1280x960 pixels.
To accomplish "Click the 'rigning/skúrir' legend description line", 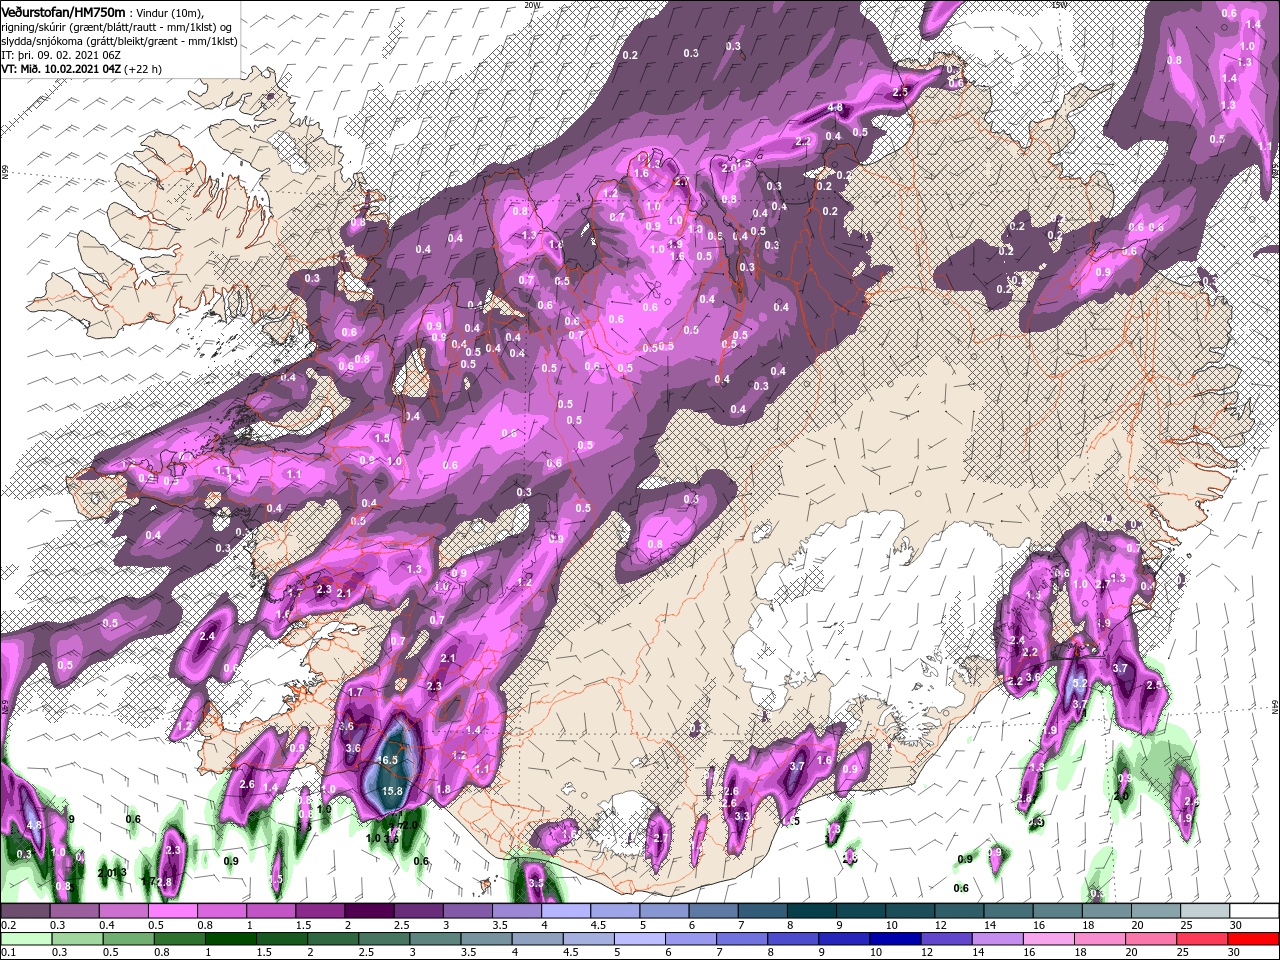I will (117, 28).
